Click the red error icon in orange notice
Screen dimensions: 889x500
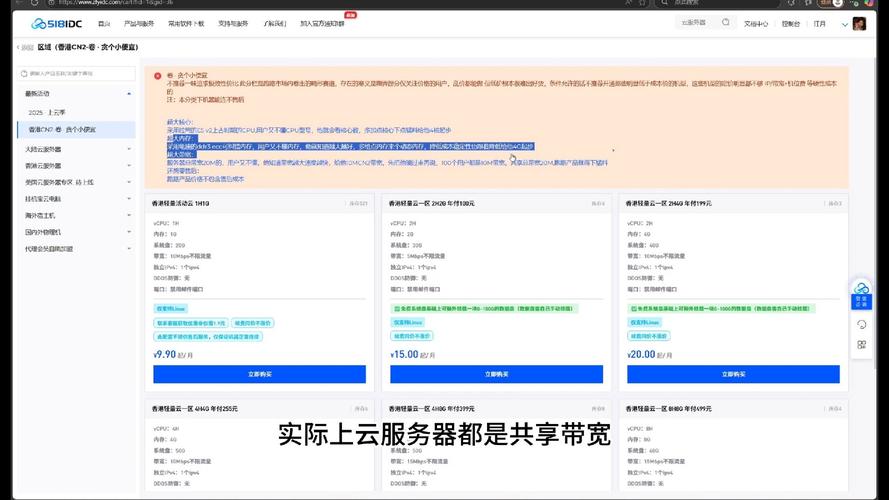pos(158,75)
